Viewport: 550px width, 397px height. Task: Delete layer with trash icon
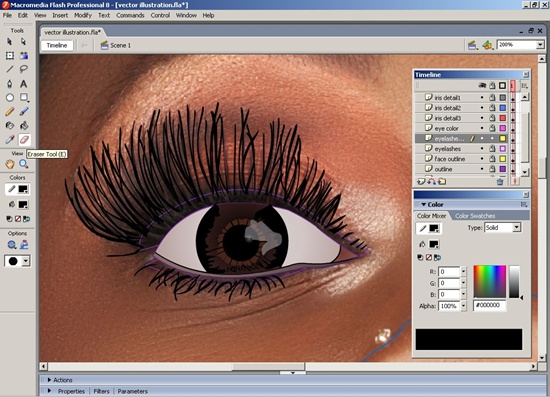[500, 182]
